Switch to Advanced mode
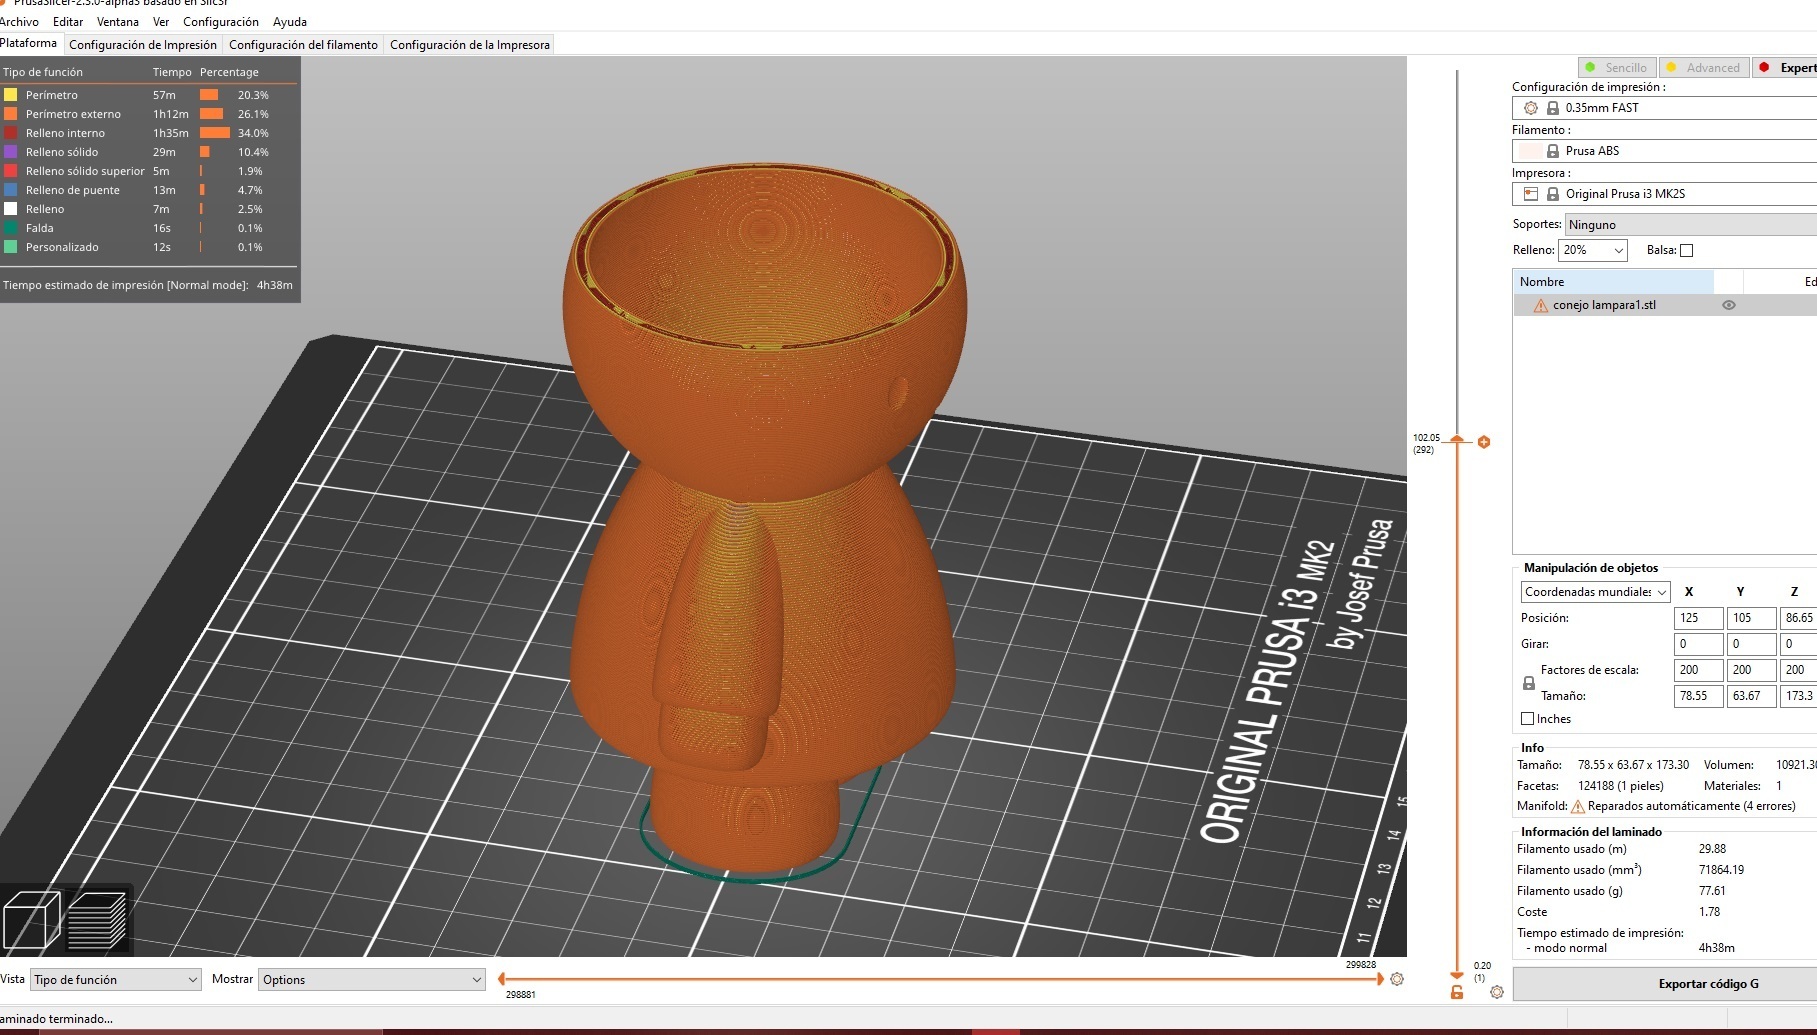The width and height of the screenshot is (1817, 1035). pos(1704,67)
